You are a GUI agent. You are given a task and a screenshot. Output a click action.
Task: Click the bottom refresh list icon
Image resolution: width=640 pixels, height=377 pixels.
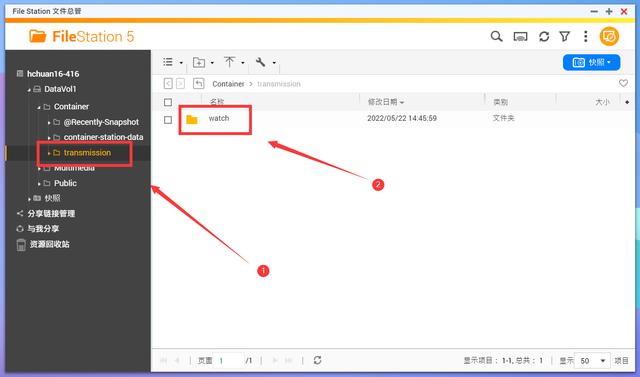[x=317, y=360]
